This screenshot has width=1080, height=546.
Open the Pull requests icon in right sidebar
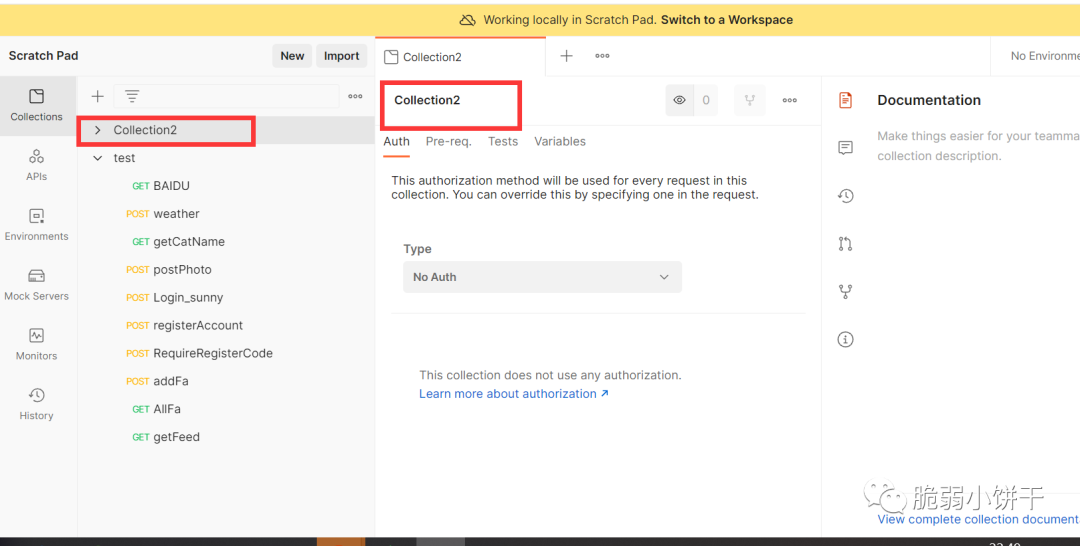[846, 244]
